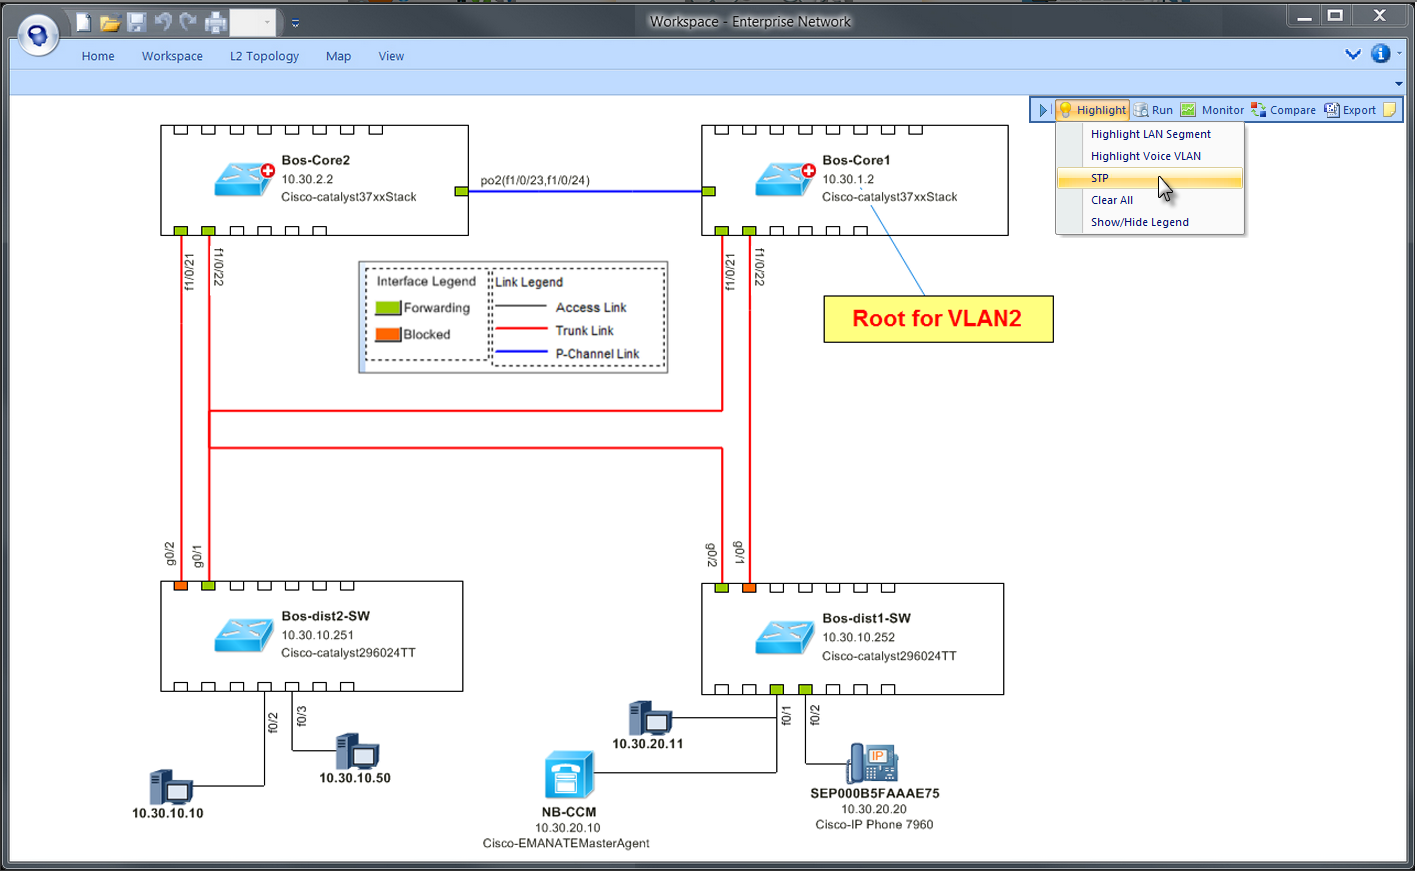Image resolution: width=1417 pixels, height=871 pixels.
Task: Select the 10.30.10.10 workstation icon
Action: tap(170, 788)
